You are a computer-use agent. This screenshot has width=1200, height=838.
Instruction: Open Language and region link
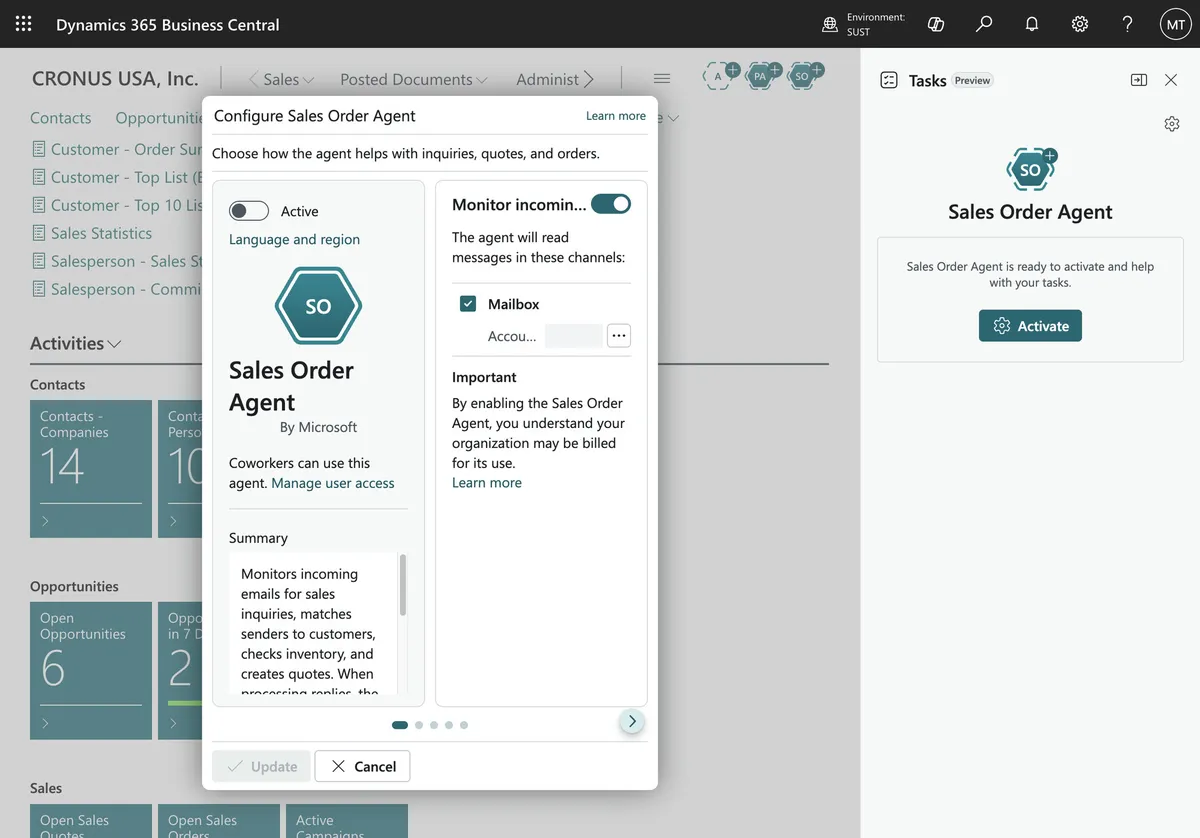[294, 239]
